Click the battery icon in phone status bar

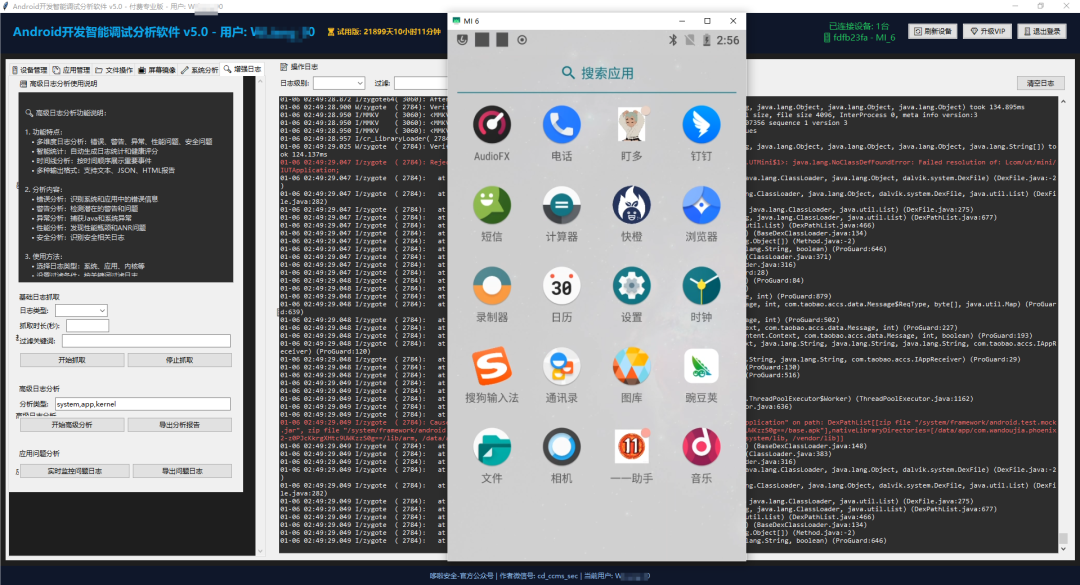706,40
